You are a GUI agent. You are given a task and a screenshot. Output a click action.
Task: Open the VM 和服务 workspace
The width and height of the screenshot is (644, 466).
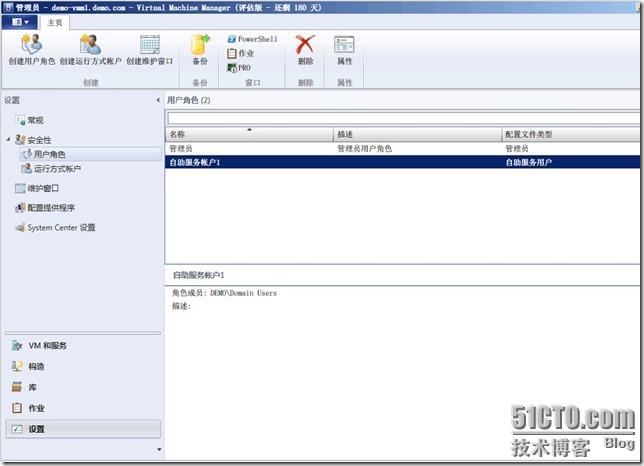coord(83,346)
